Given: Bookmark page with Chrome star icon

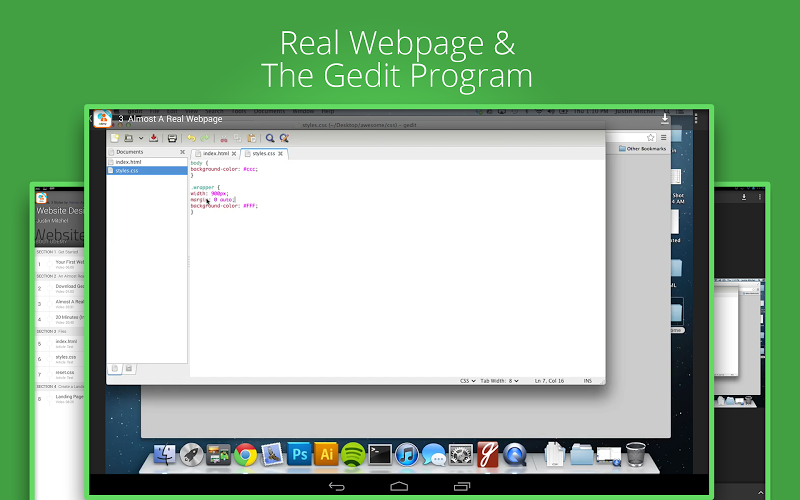Looking at the screenshot, I should point(650,137).
